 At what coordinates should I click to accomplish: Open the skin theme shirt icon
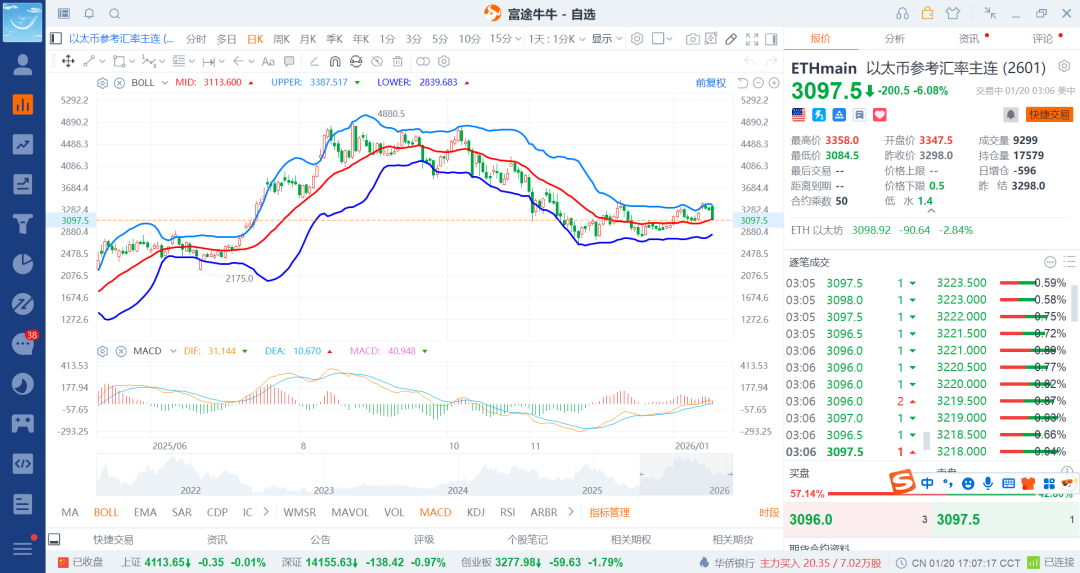click(953, 13)
